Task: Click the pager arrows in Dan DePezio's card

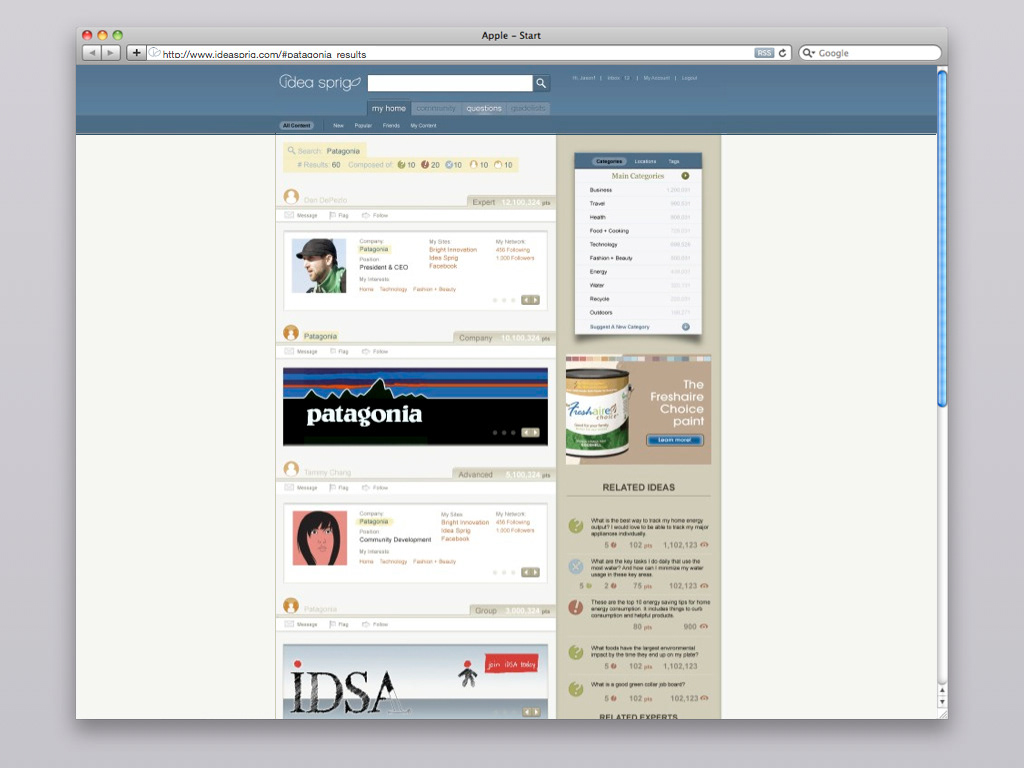Action: tap(530, 300)
